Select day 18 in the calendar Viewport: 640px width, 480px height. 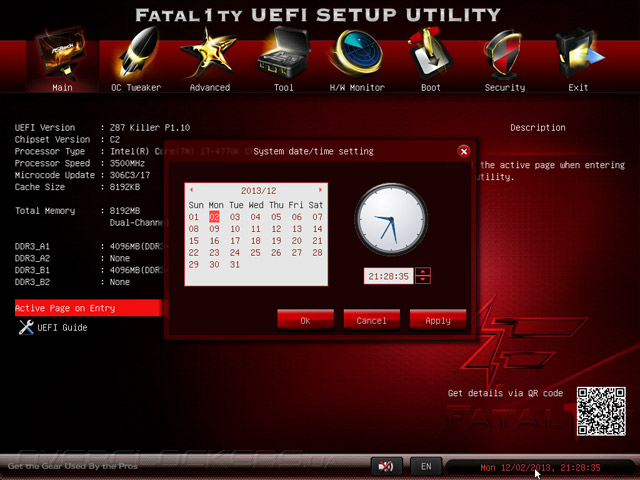256,240
